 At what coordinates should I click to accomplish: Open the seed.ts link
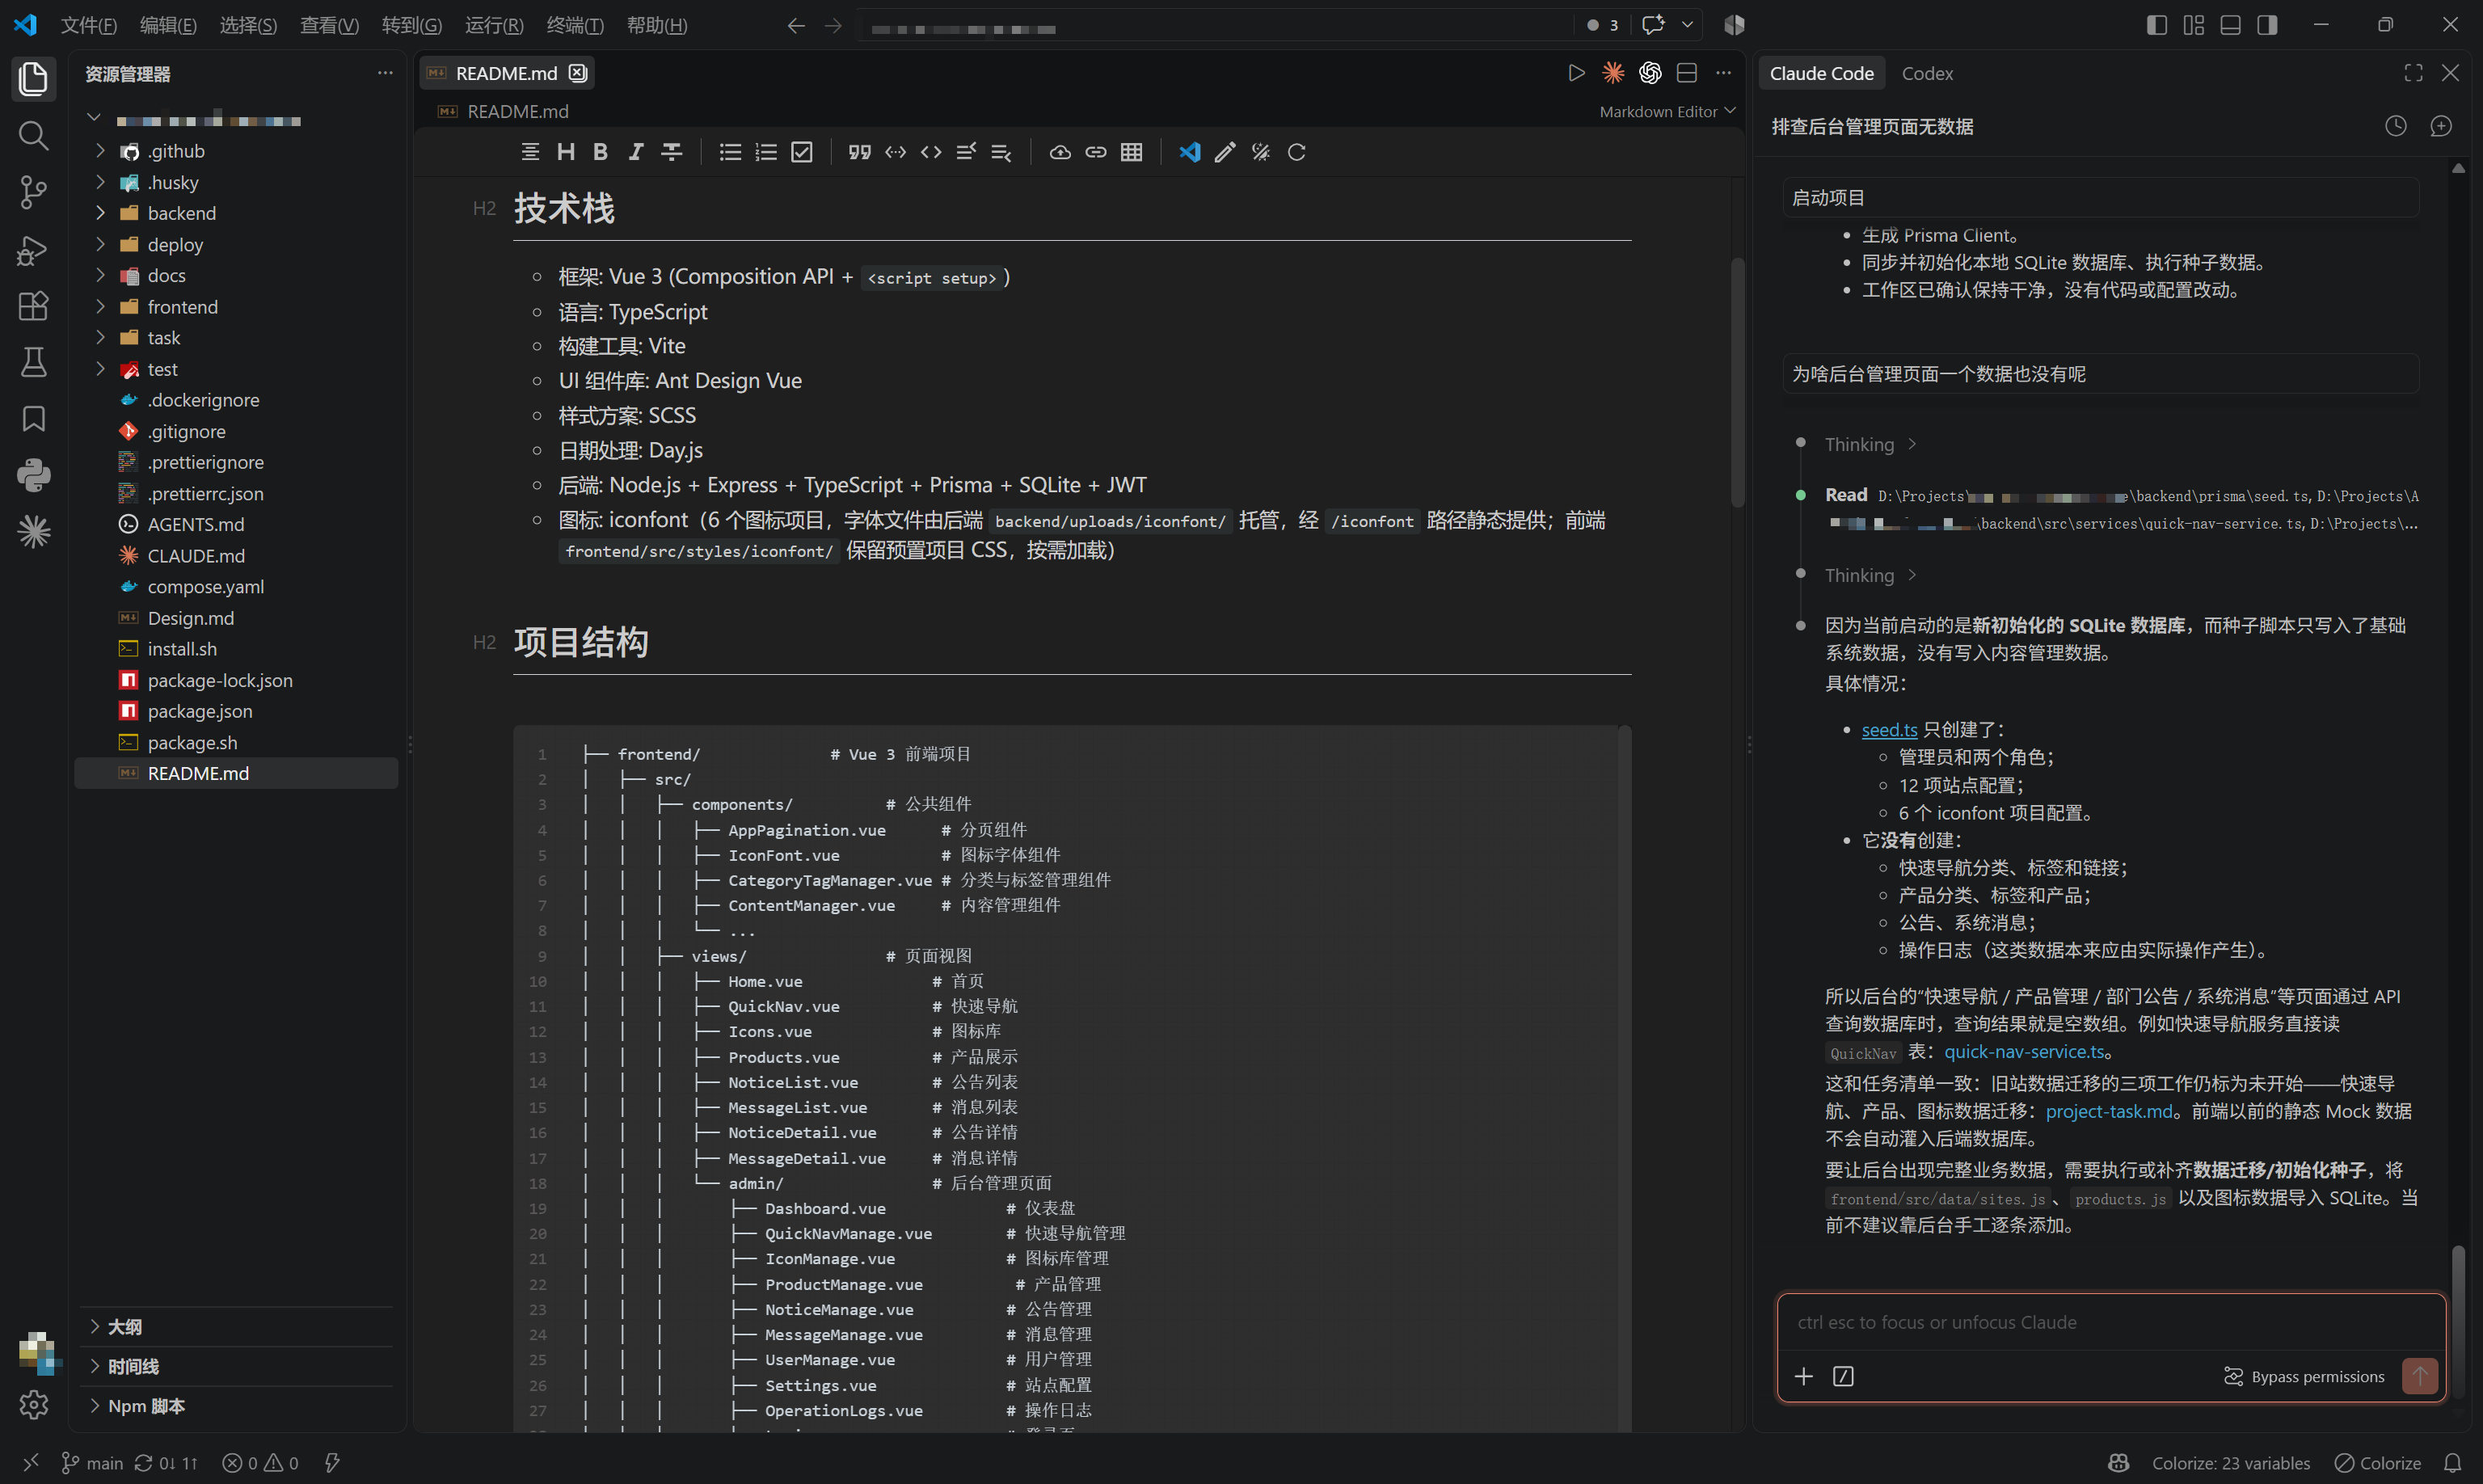(1889, 730)
